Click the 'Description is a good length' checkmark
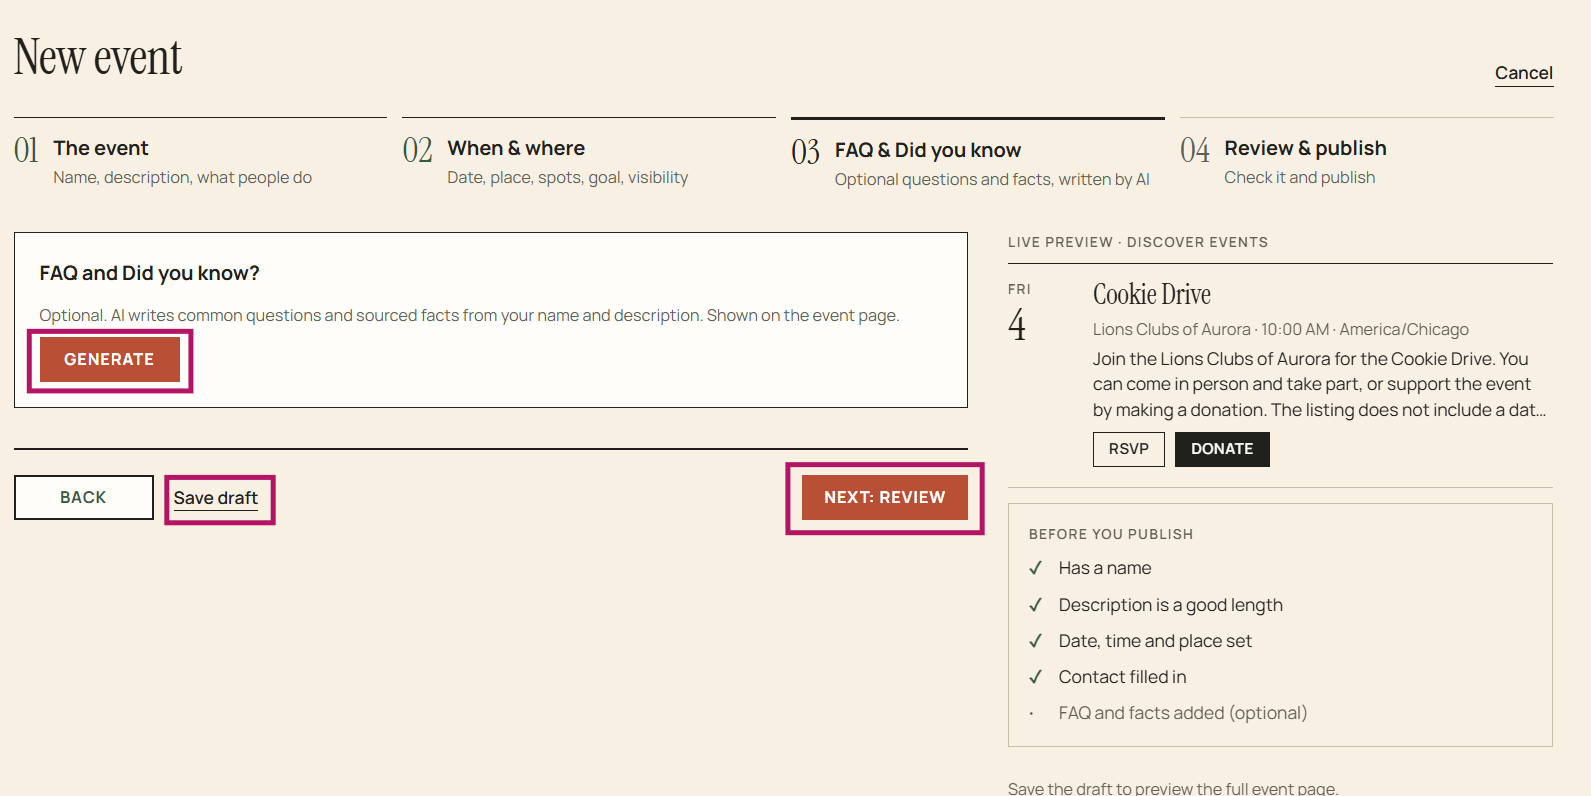 1035,605
